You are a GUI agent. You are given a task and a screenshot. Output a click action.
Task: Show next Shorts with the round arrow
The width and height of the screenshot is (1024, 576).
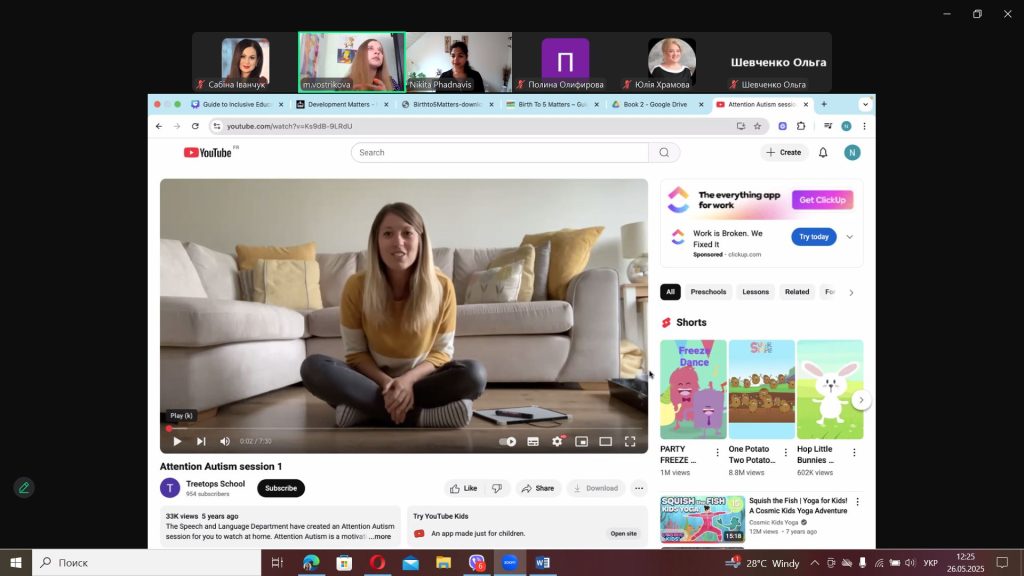(861, 400)
